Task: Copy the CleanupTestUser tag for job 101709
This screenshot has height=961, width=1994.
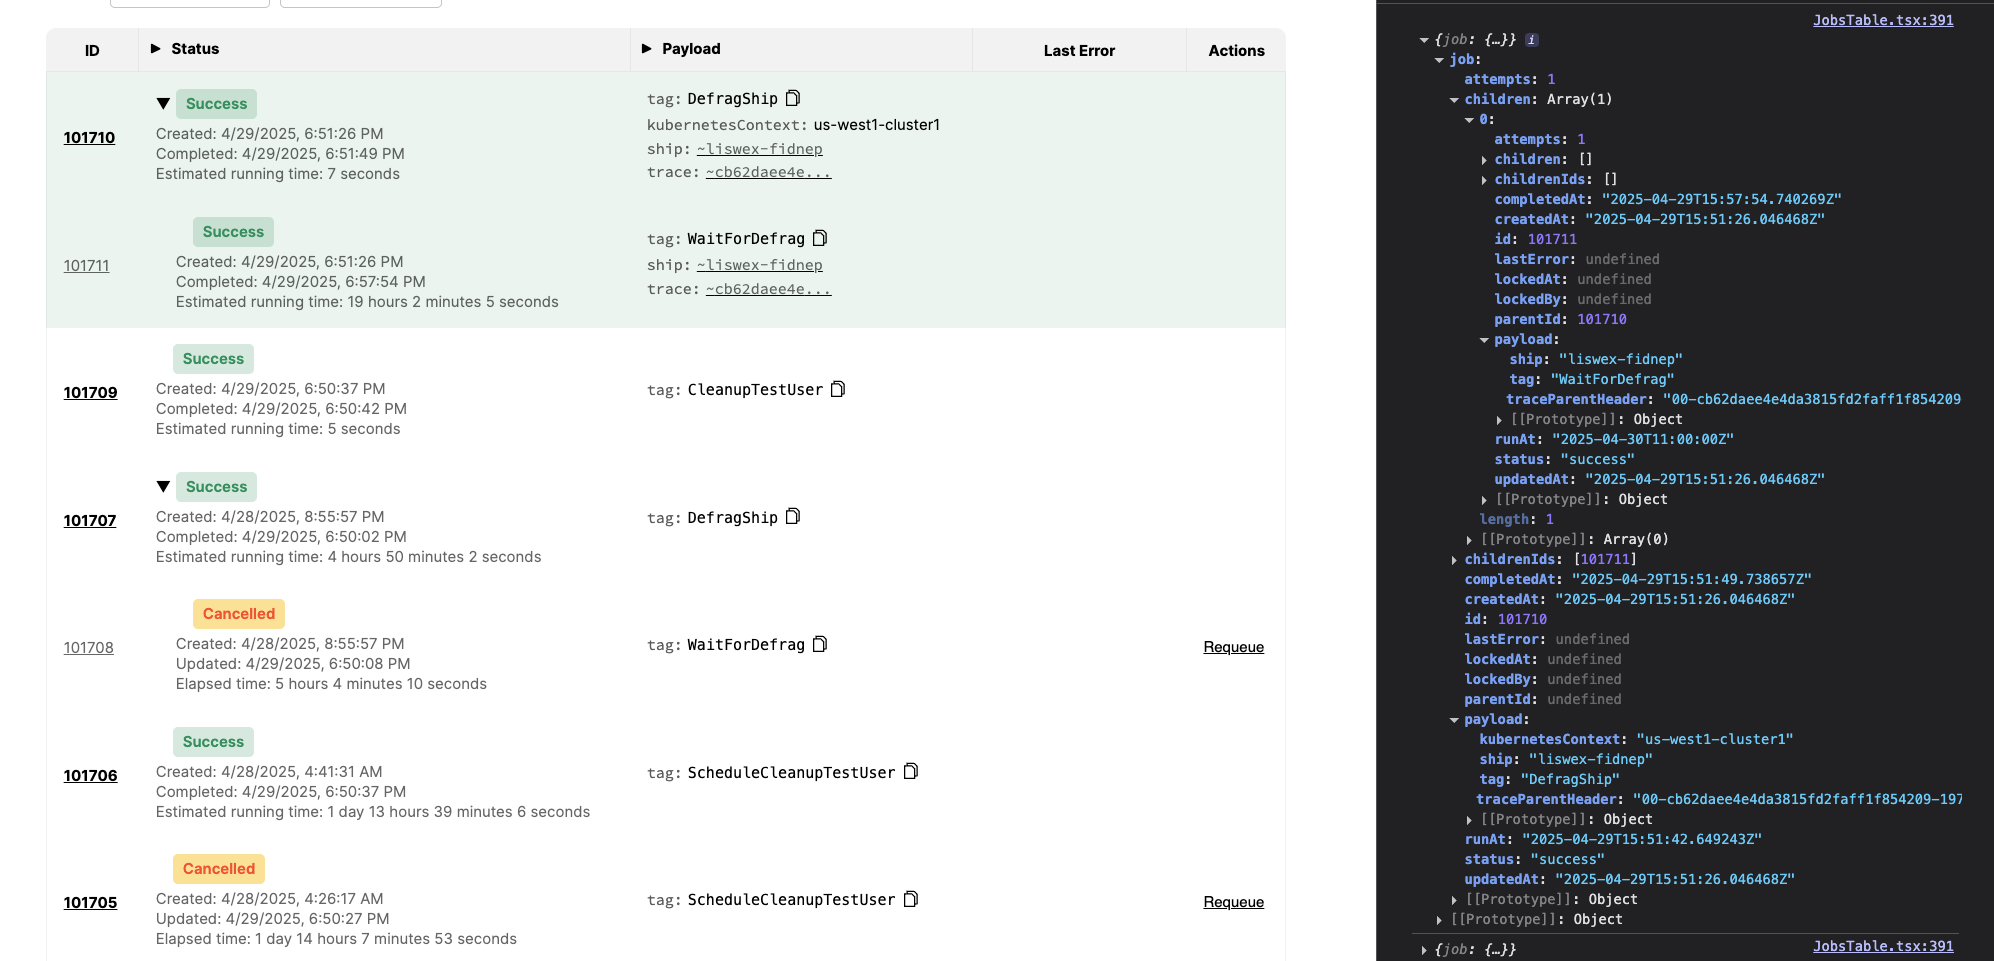Action: (x=838, y=389)
